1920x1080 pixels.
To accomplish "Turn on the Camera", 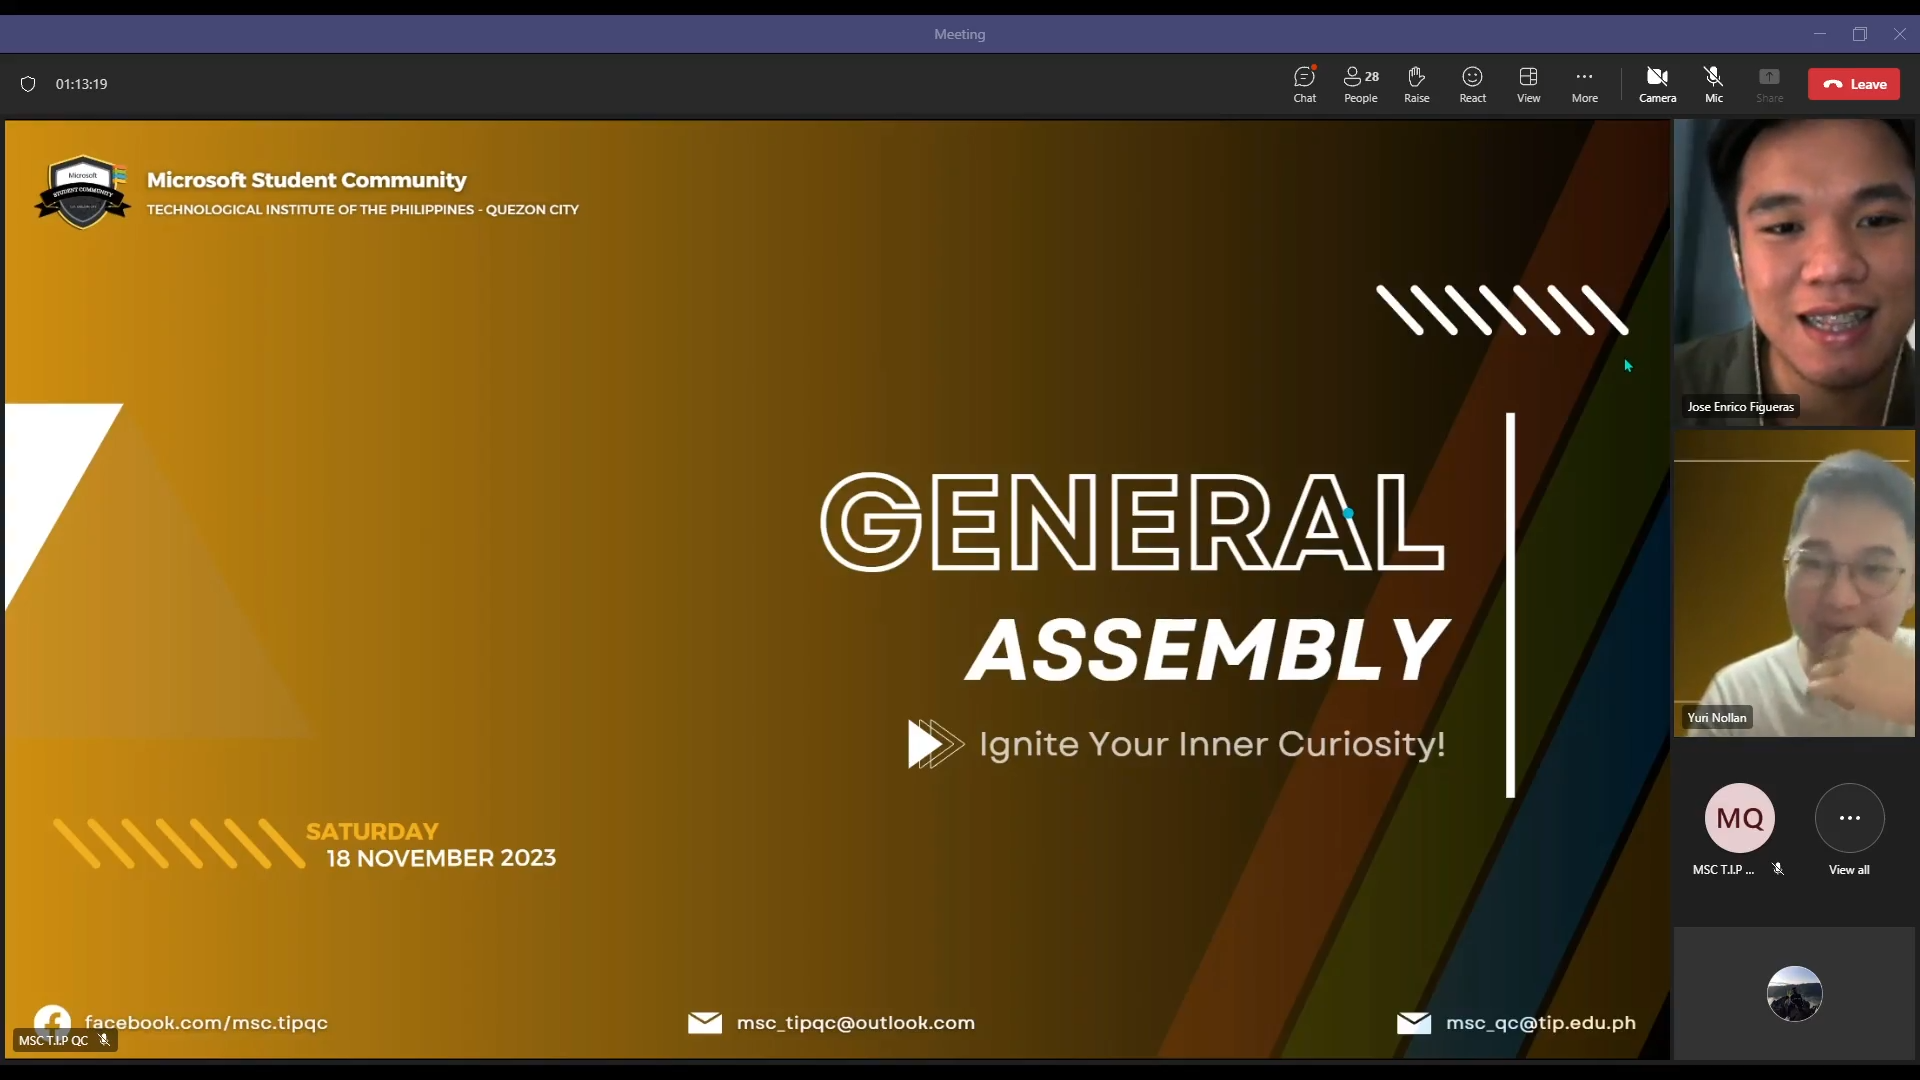I will point(1657,84).
